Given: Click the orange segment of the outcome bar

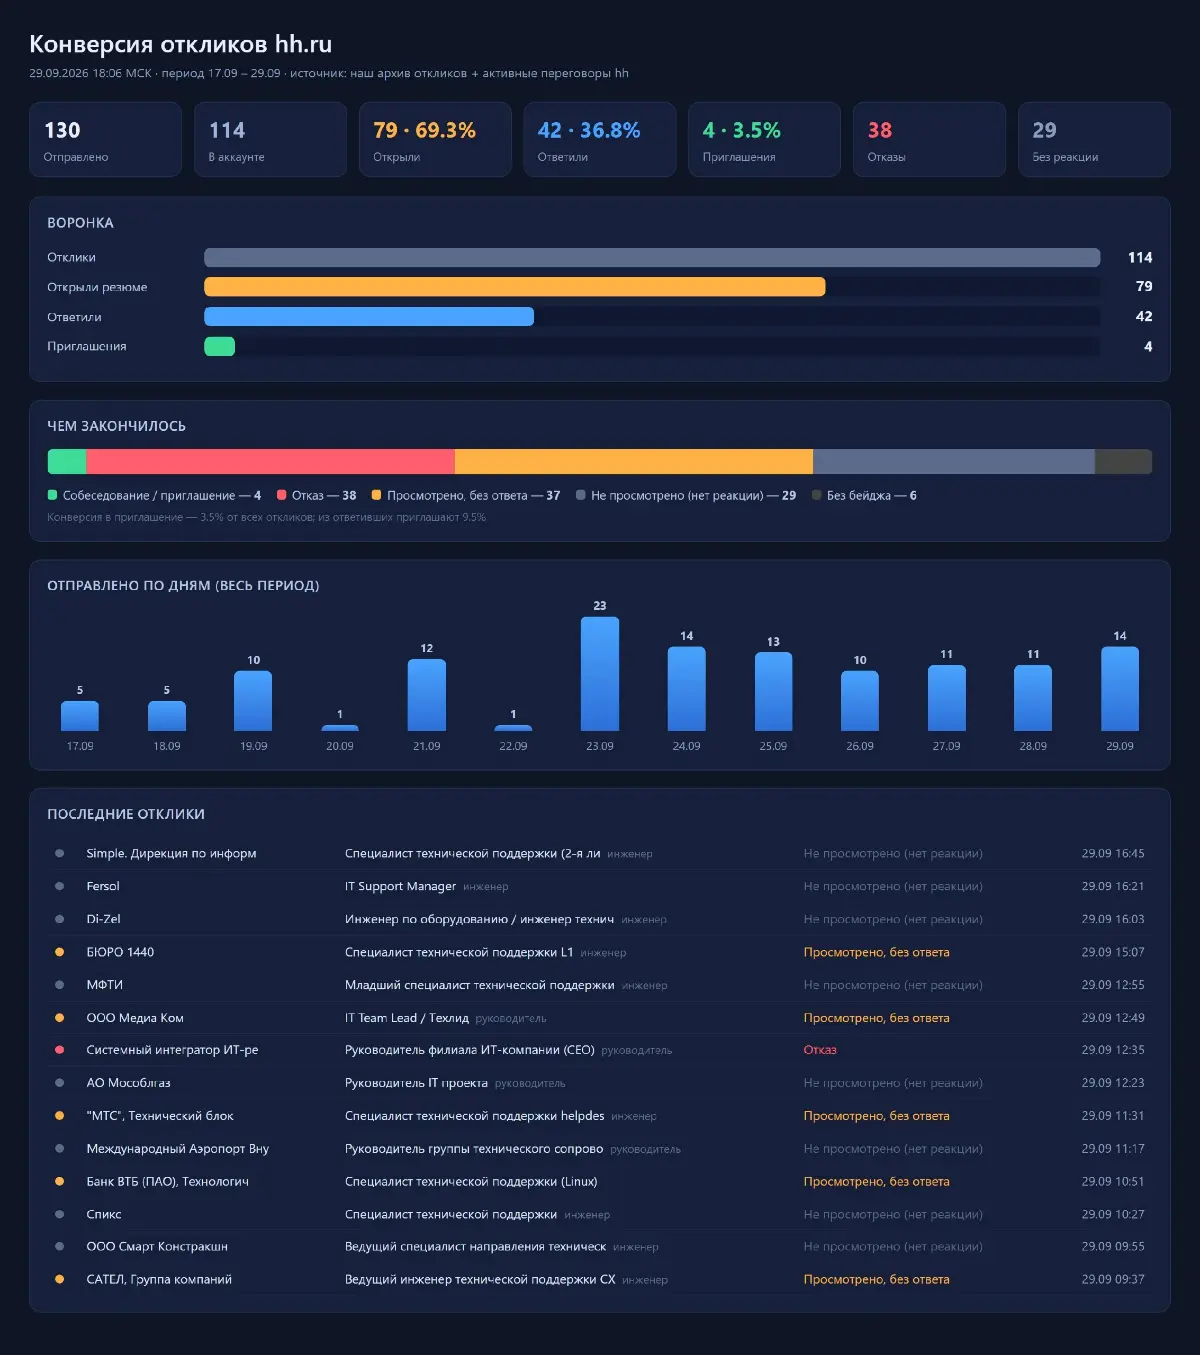Looking at the screenshot, I should [x=634, y=461].
